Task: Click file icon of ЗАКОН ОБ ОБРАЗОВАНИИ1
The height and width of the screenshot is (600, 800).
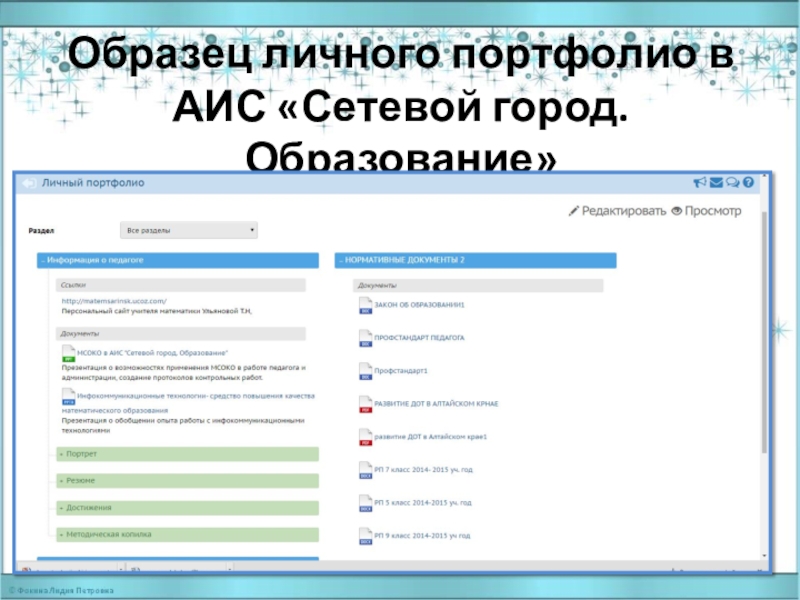Action: (365, 306)
